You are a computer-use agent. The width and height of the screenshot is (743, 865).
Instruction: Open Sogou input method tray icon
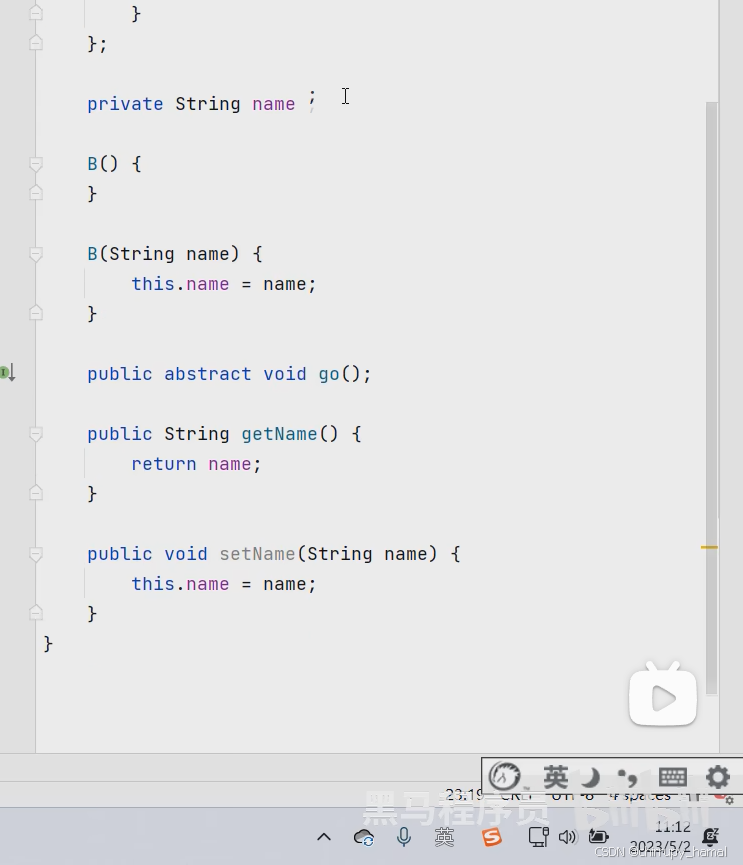[491, 837]
